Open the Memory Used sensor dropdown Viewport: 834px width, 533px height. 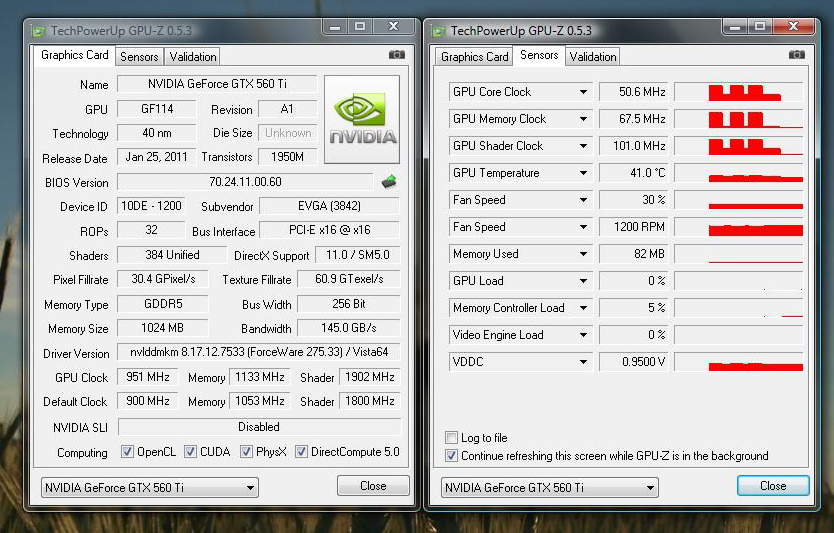[583, 254]
